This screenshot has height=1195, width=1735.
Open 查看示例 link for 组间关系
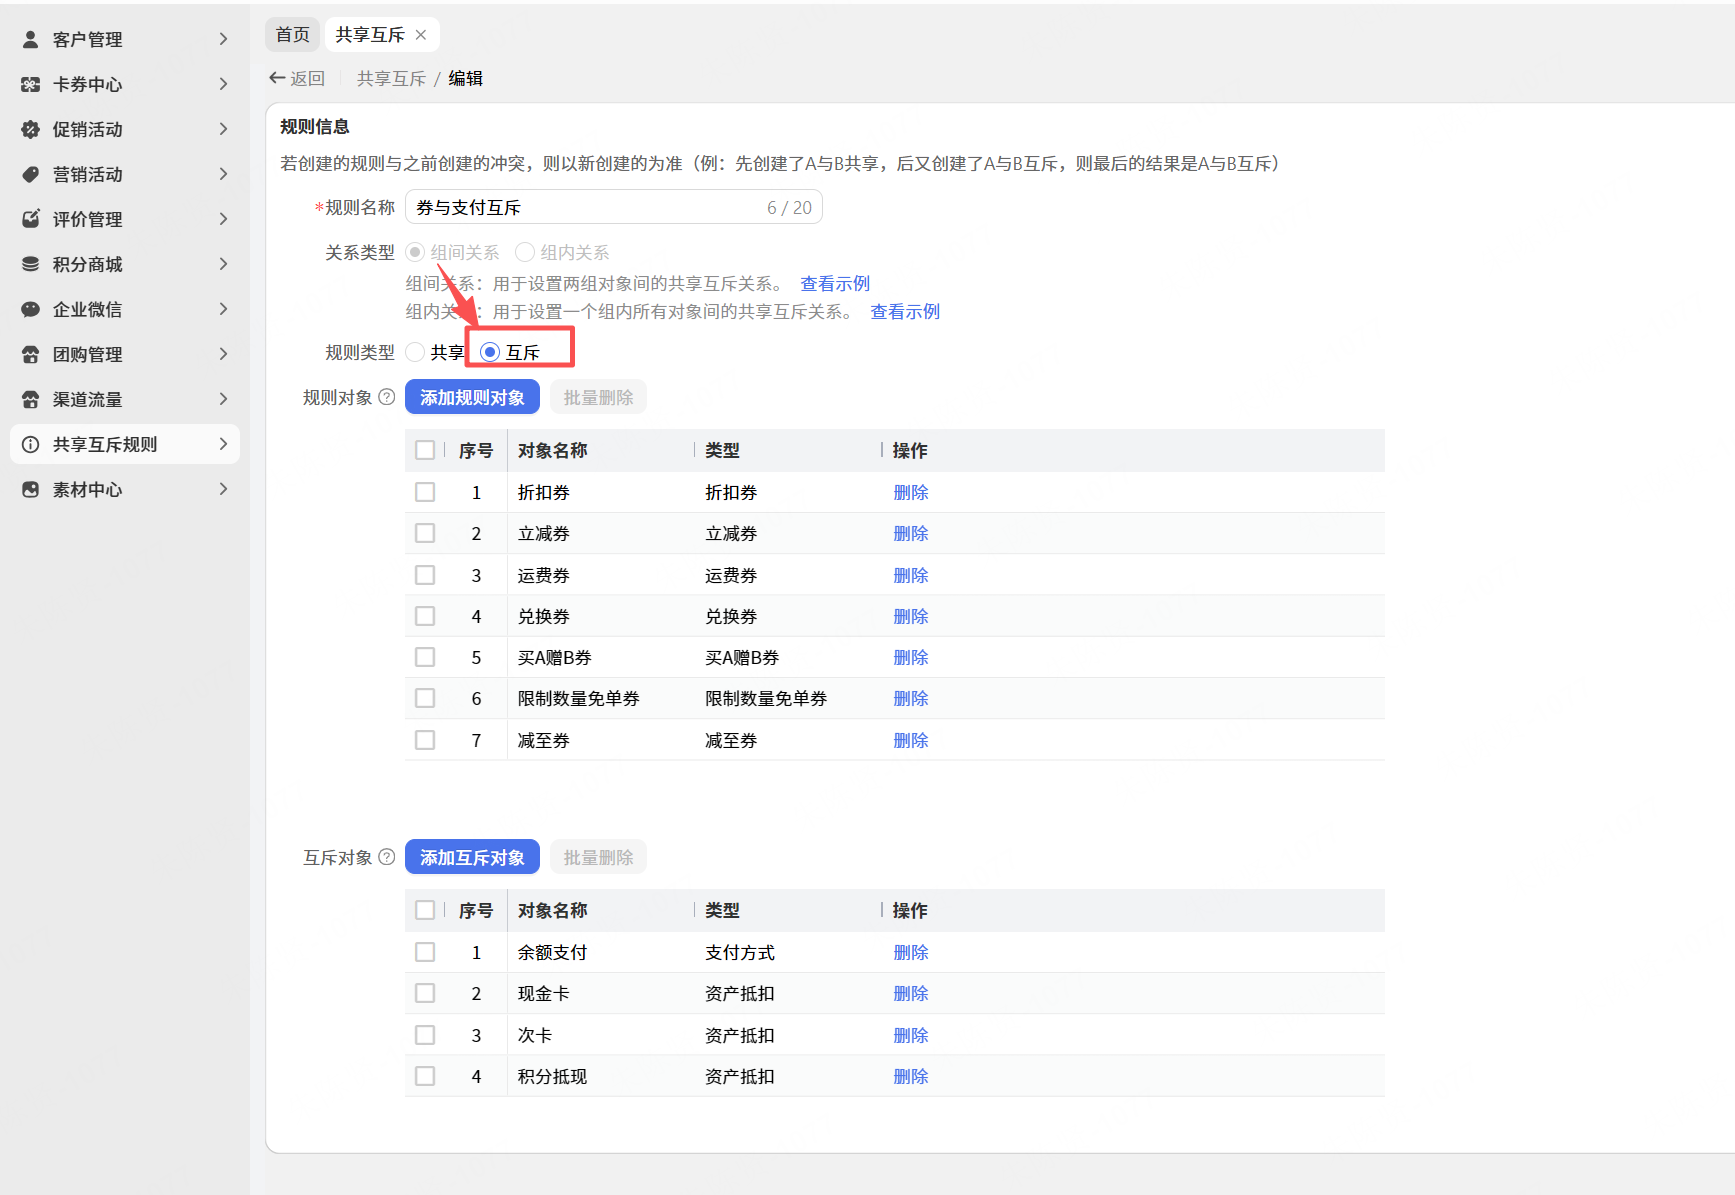pos(835,283)
